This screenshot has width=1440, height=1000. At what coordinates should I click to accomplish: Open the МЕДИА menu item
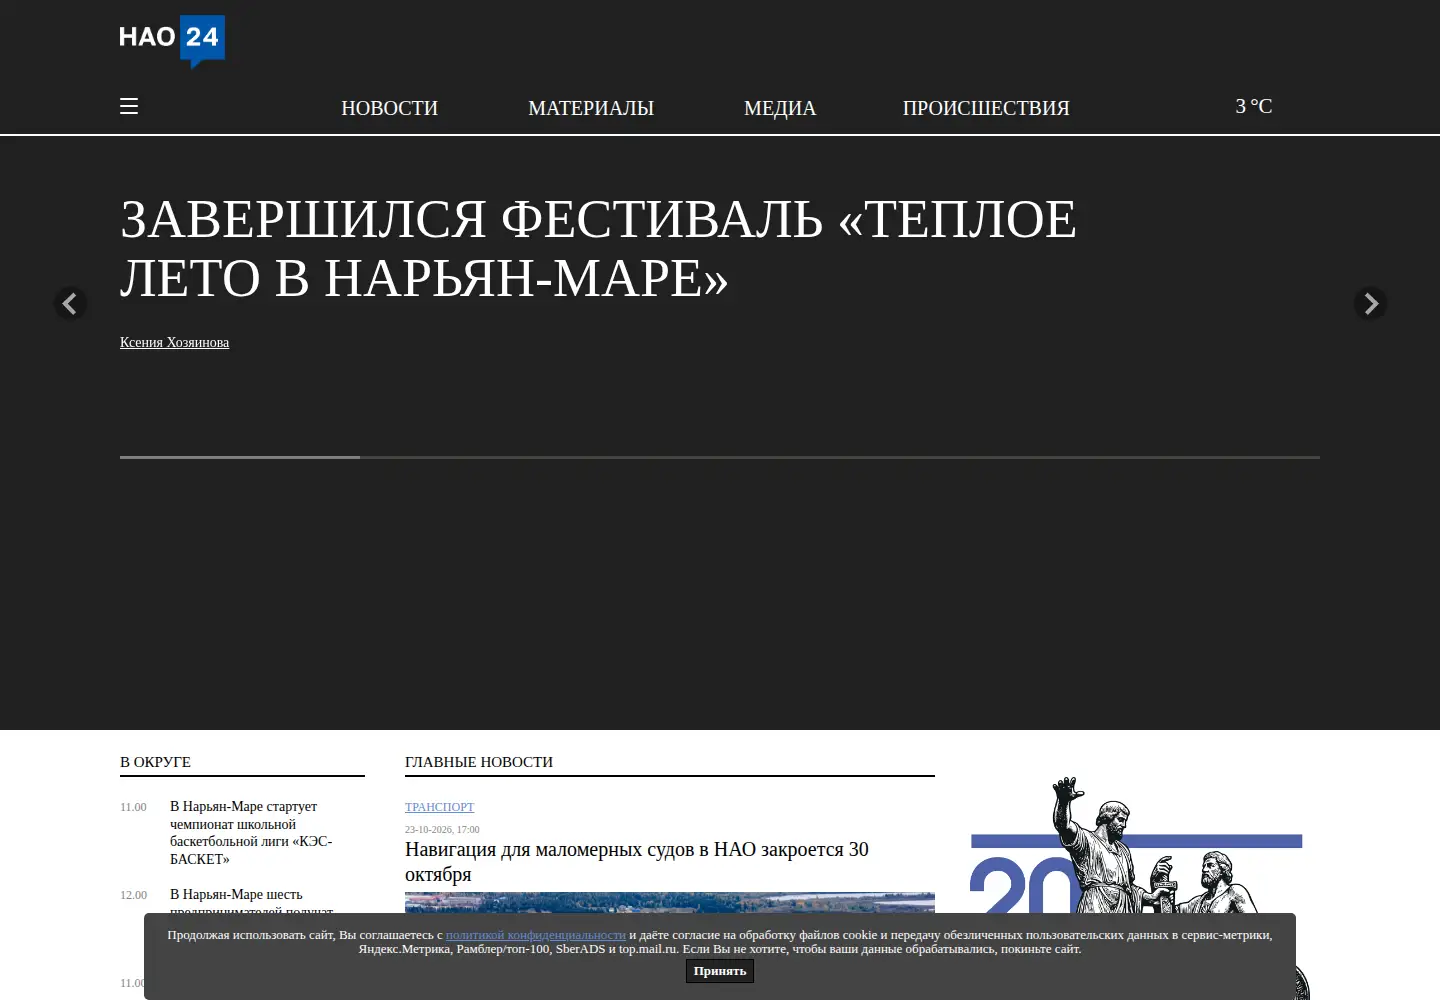[780, 108]
